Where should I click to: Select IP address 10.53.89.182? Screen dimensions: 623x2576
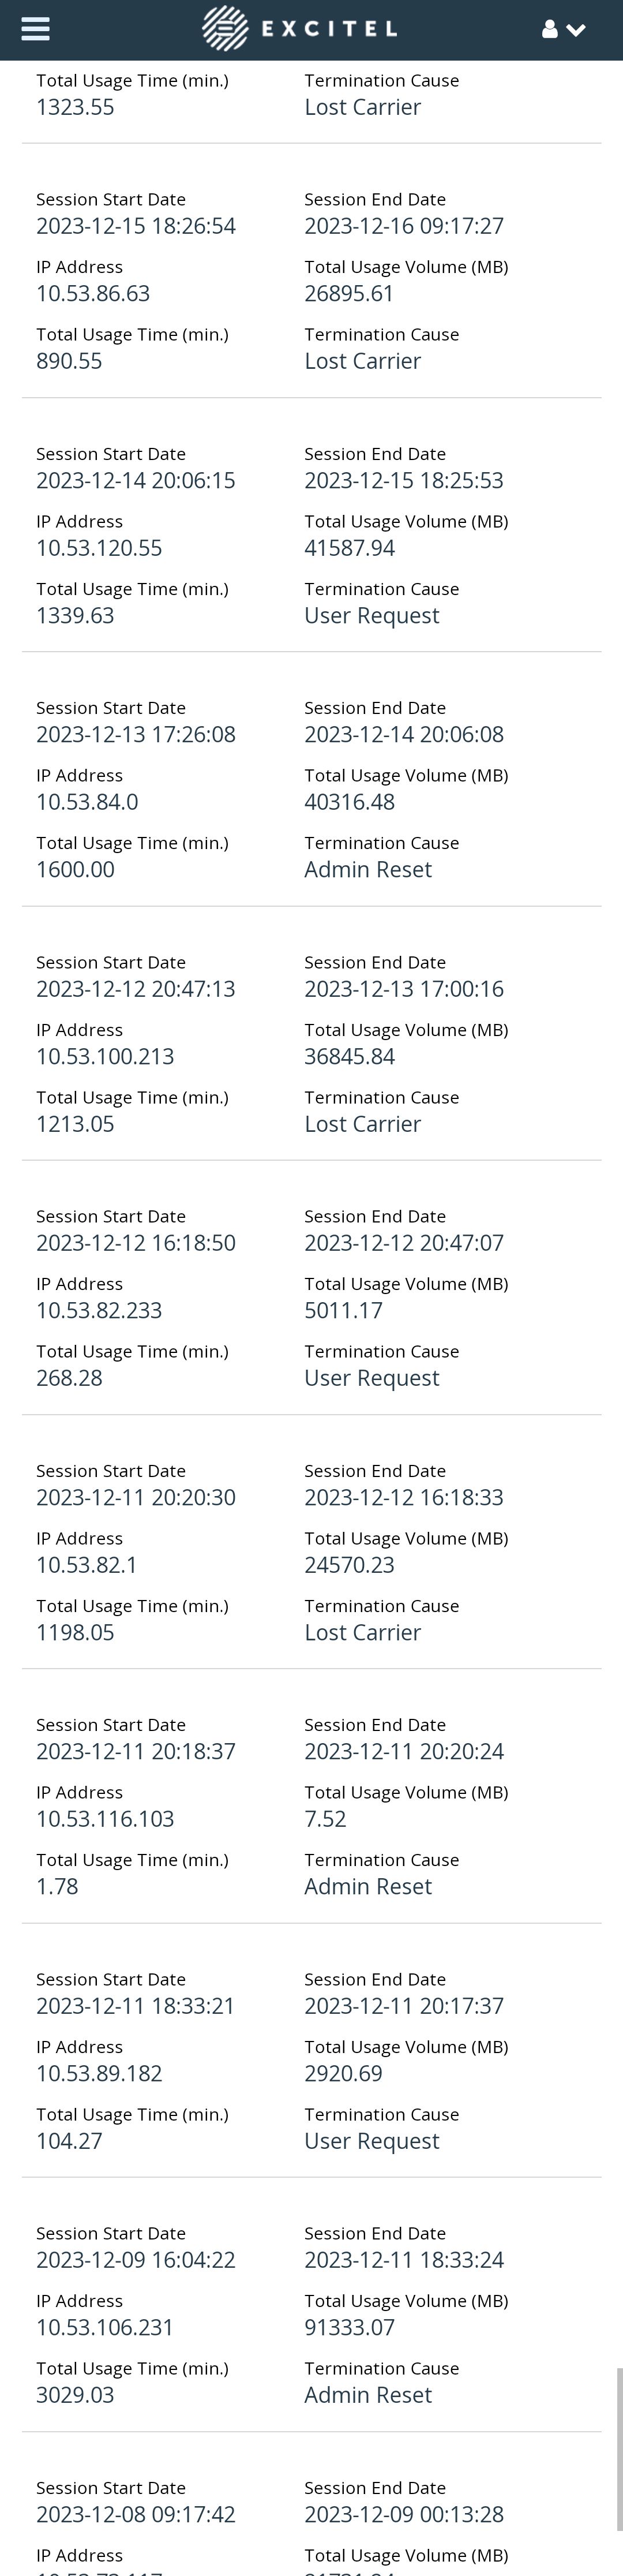click(99, 2074)
